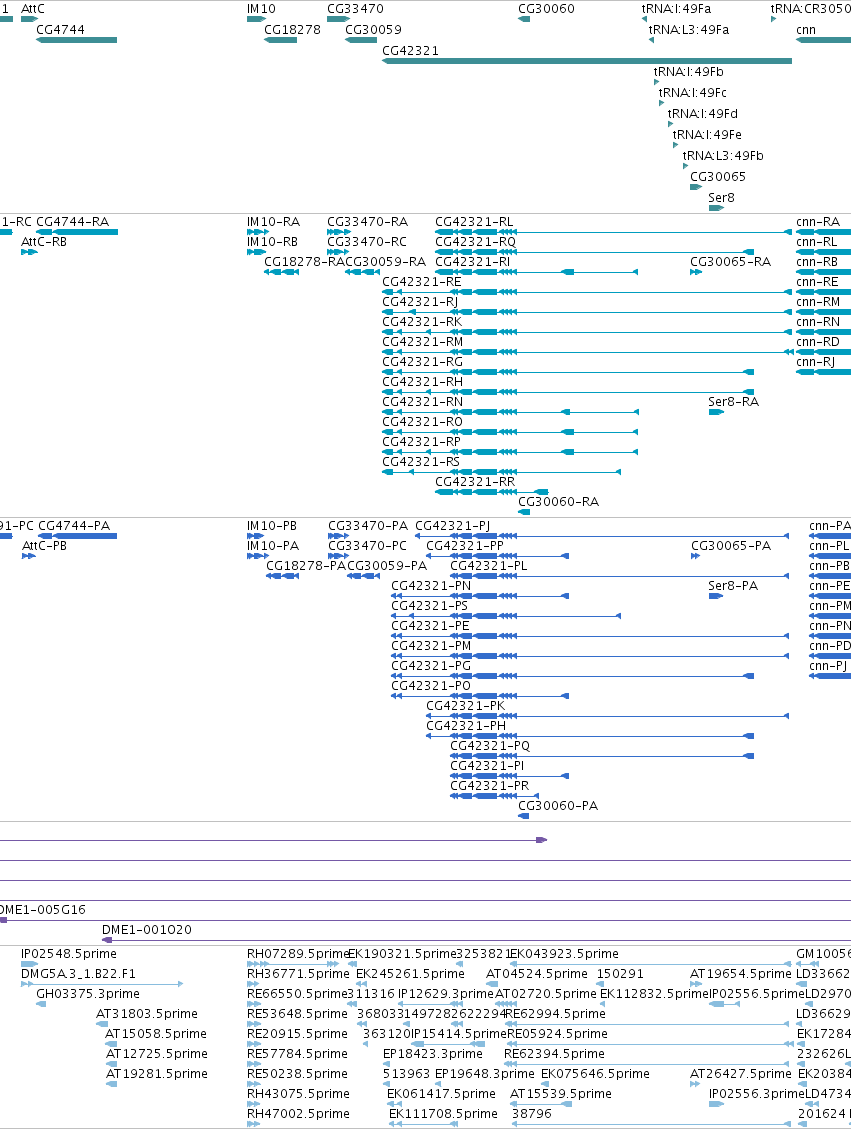
Task: Click EST DMG5A.3_1.B22.F1
Action: coord(102,984)
